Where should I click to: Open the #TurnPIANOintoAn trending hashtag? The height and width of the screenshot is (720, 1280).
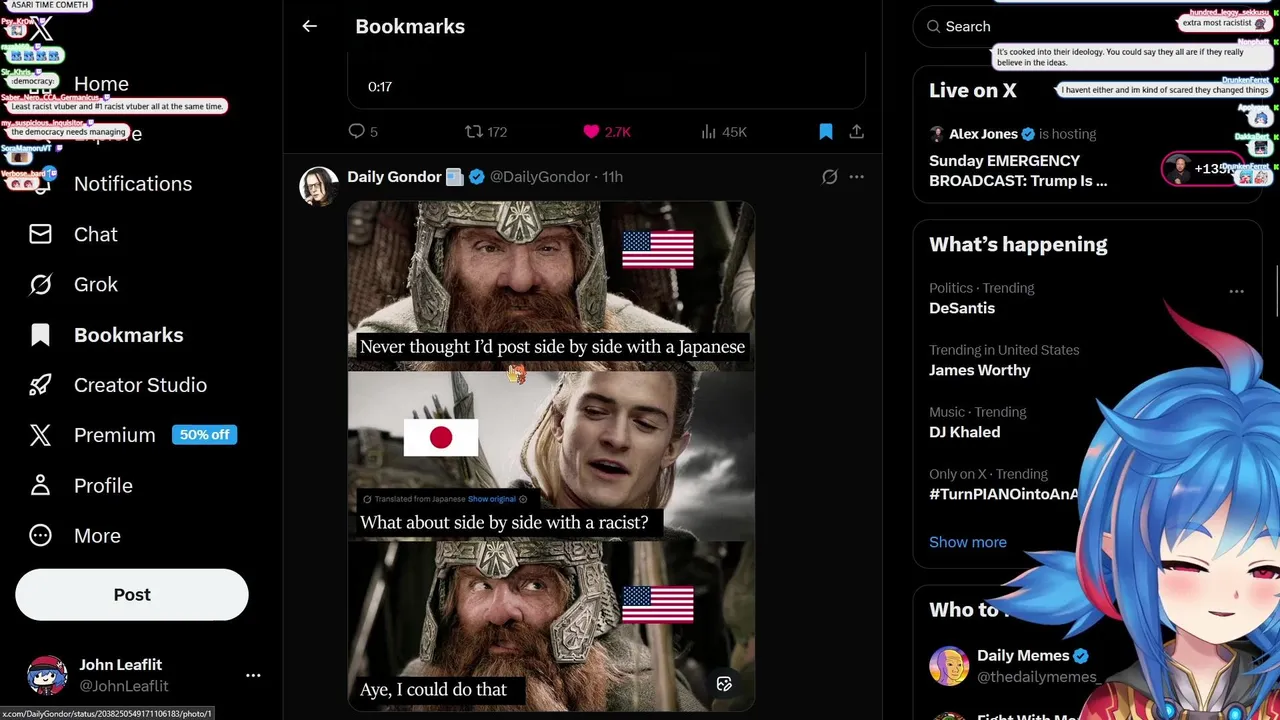[x=1004, y=494]
